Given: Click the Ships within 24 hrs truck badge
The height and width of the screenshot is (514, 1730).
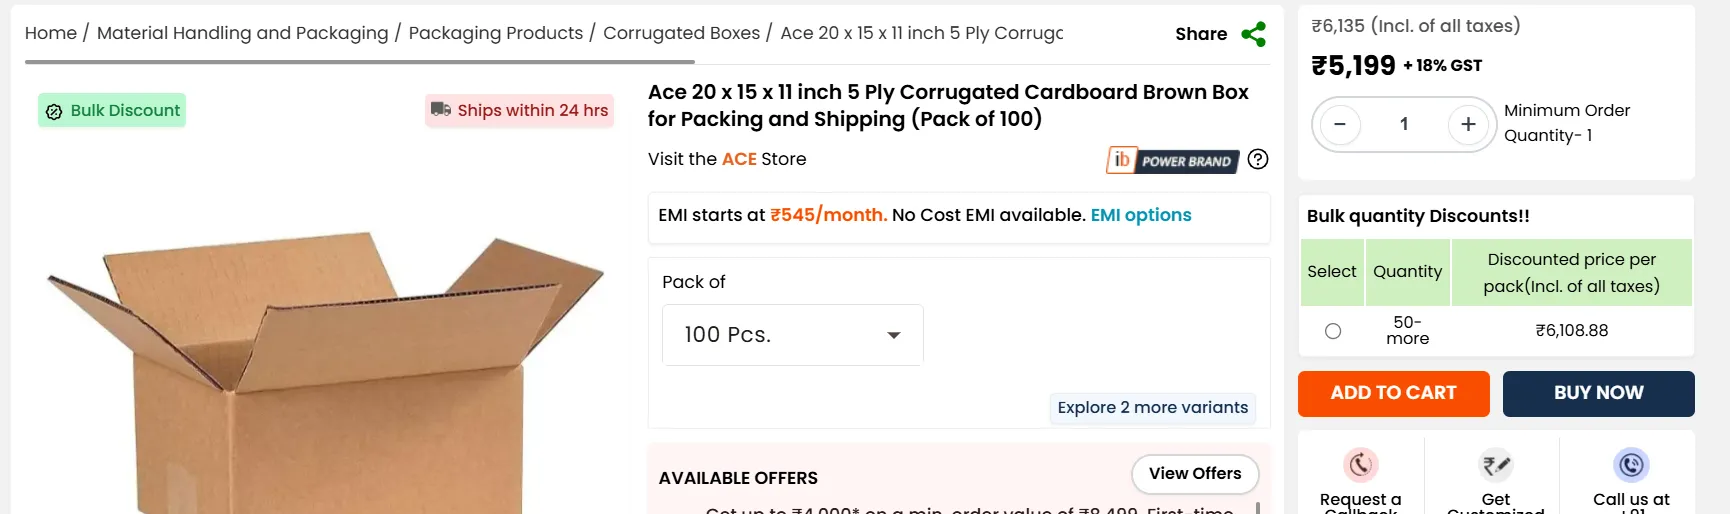Looking at the screenshot, I should point(520,111).
